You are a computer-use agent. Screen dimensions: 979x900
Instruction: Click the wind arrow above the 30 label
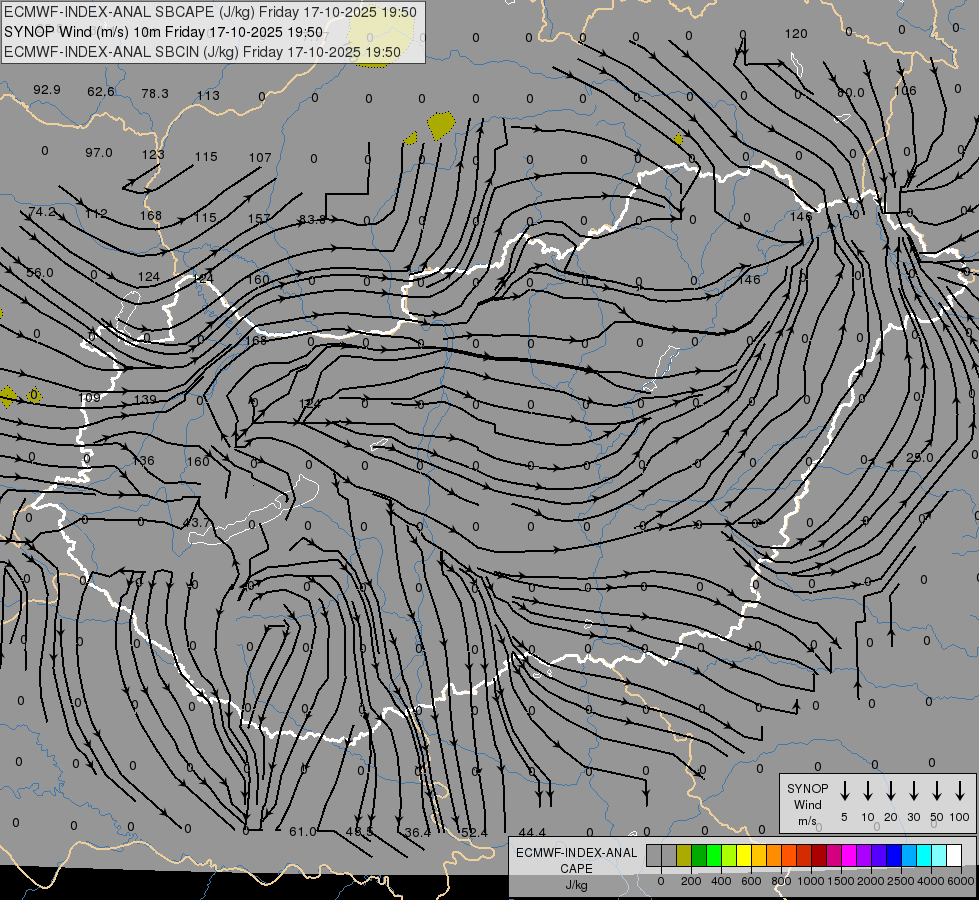913,791
